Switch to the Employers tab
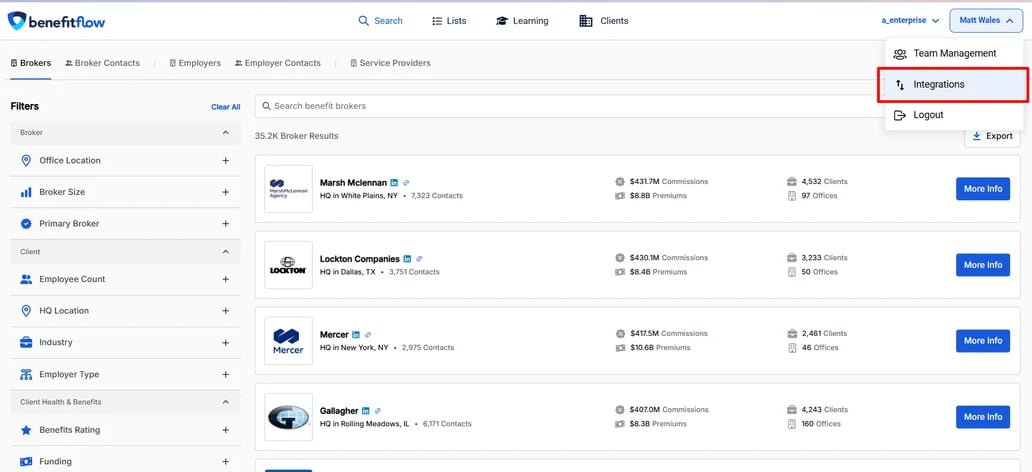 [x=195, y=63]
